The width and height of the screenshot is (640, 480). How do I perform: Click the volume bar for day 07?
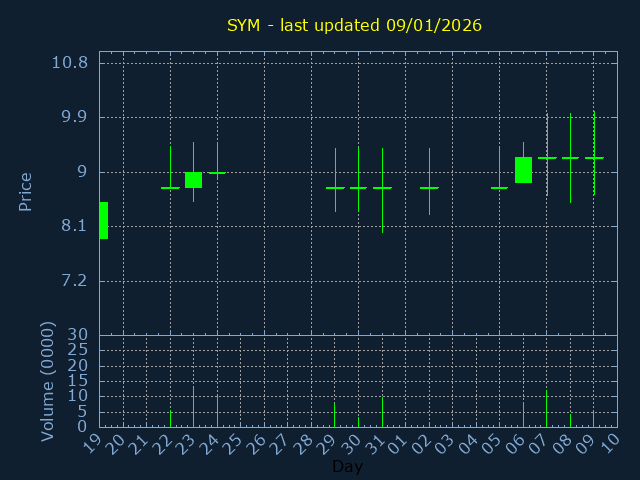(547, 408)
